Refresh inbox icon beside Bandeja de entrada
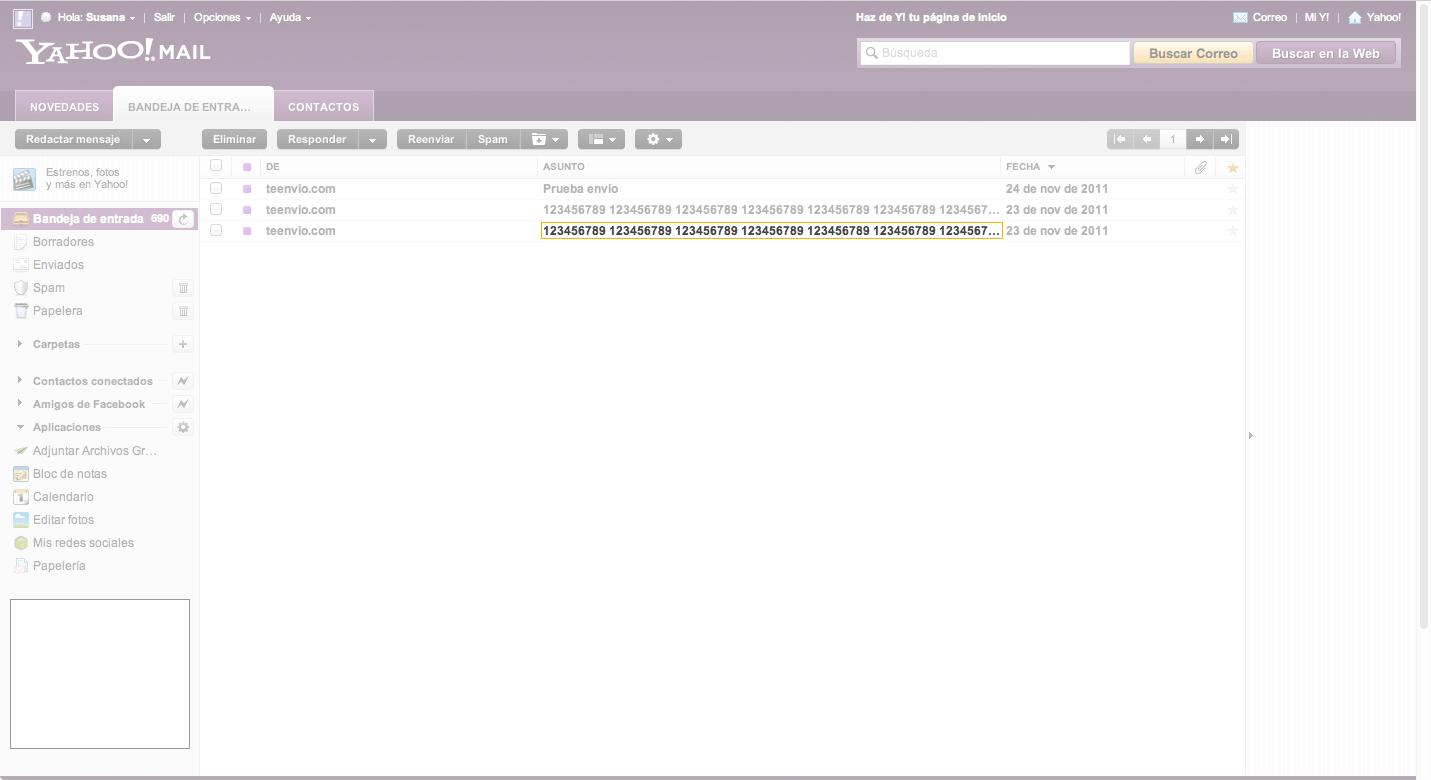Image resolution: width=1431 pixels, height=780 pixels. pos(183,219)
